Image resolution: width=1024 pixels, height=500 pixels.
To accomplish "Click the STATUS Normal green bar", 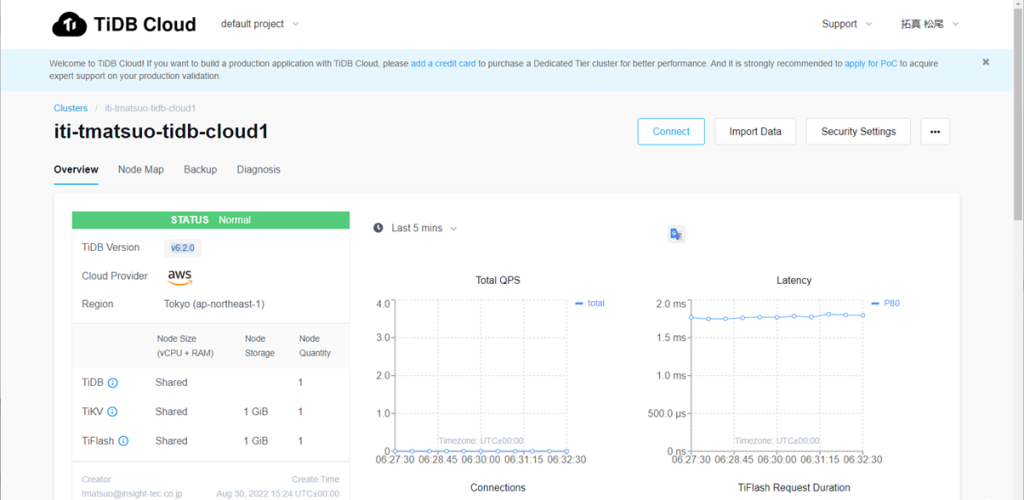I will [210, 220].
